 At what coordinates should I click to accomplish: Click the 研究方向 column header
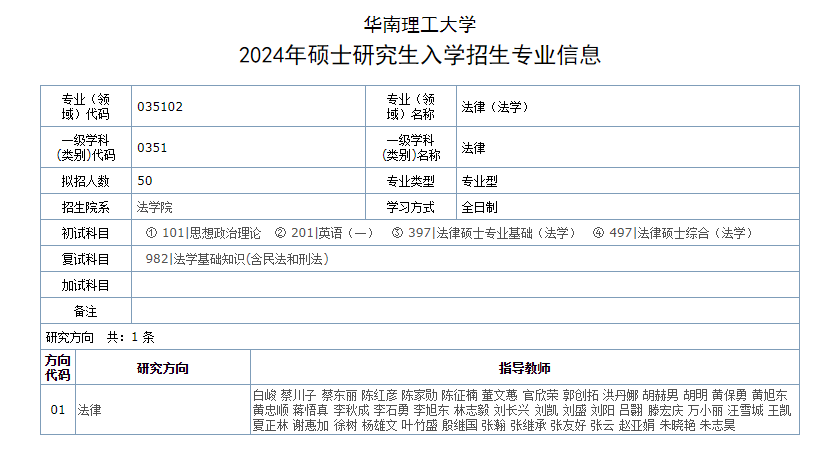point(163,368)
